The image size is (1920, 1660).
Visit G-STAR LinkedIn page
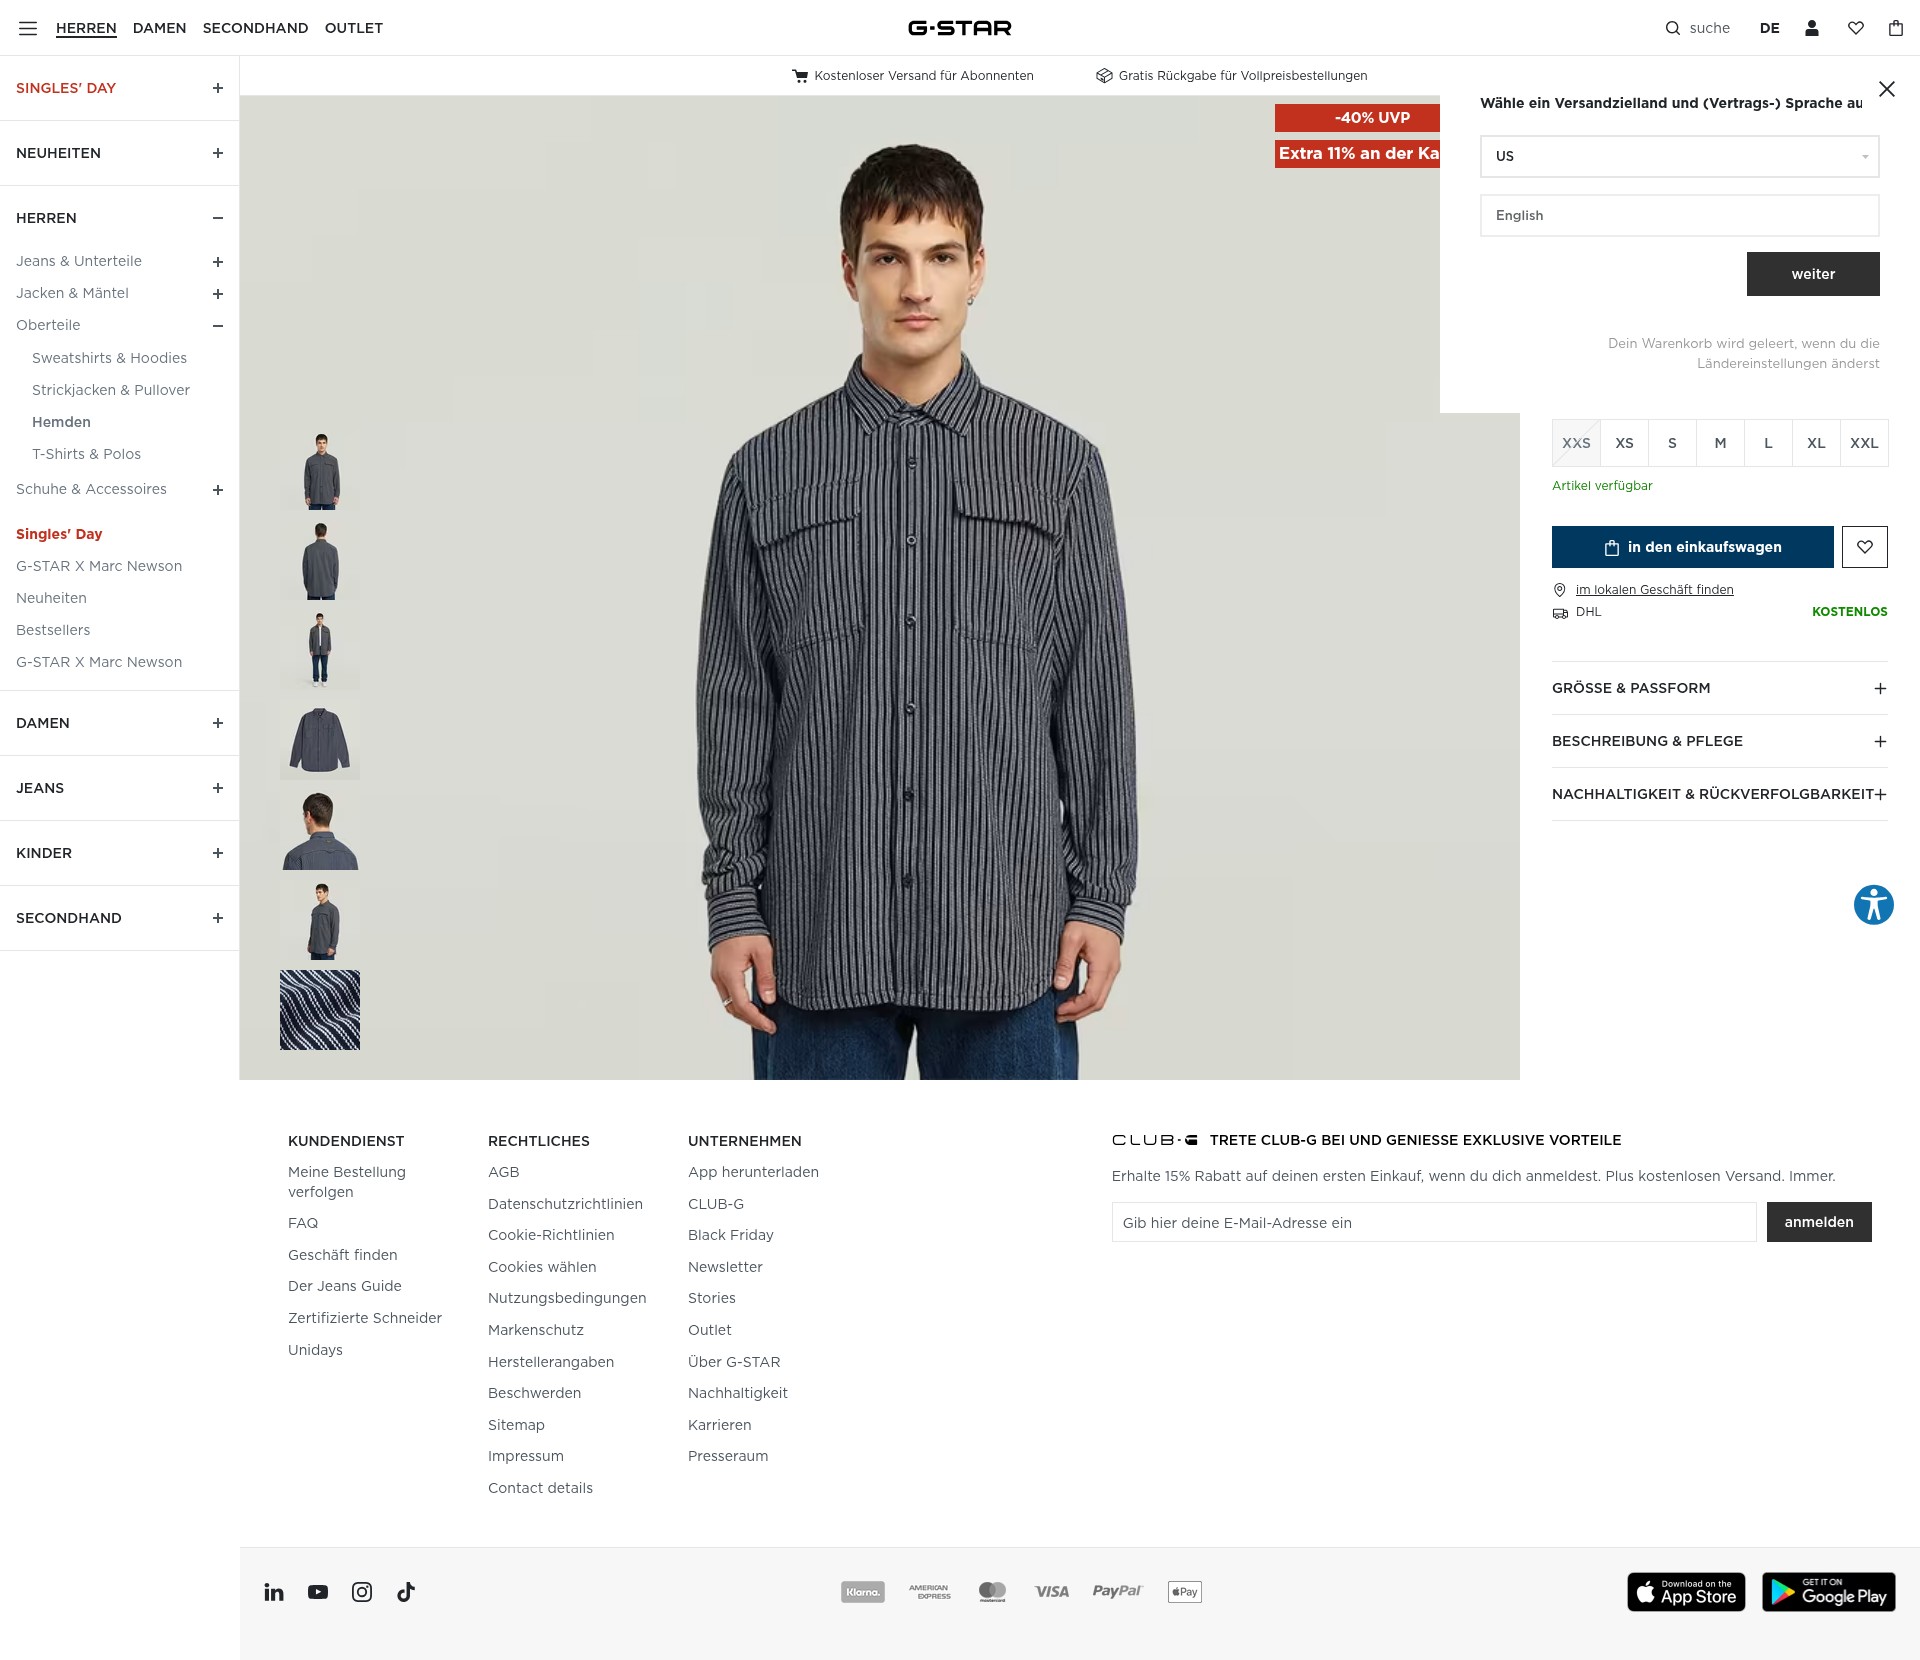tap(274, 1592)
